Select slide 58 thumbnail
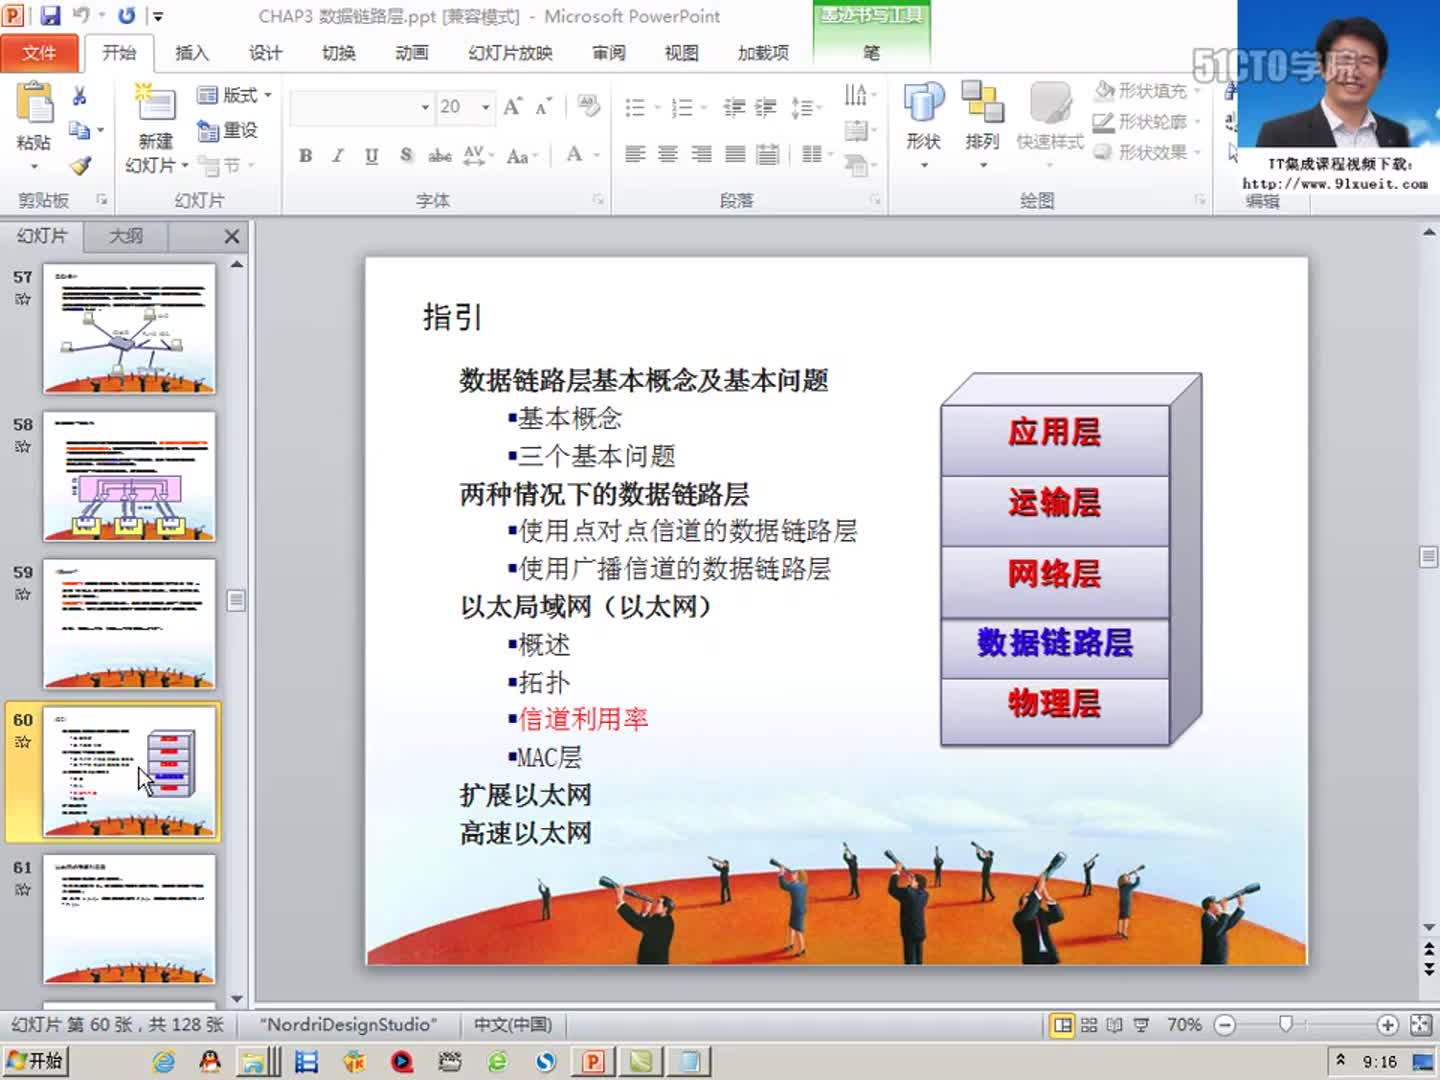This screenshot has height=1080, width=1440. click(129, 477)
